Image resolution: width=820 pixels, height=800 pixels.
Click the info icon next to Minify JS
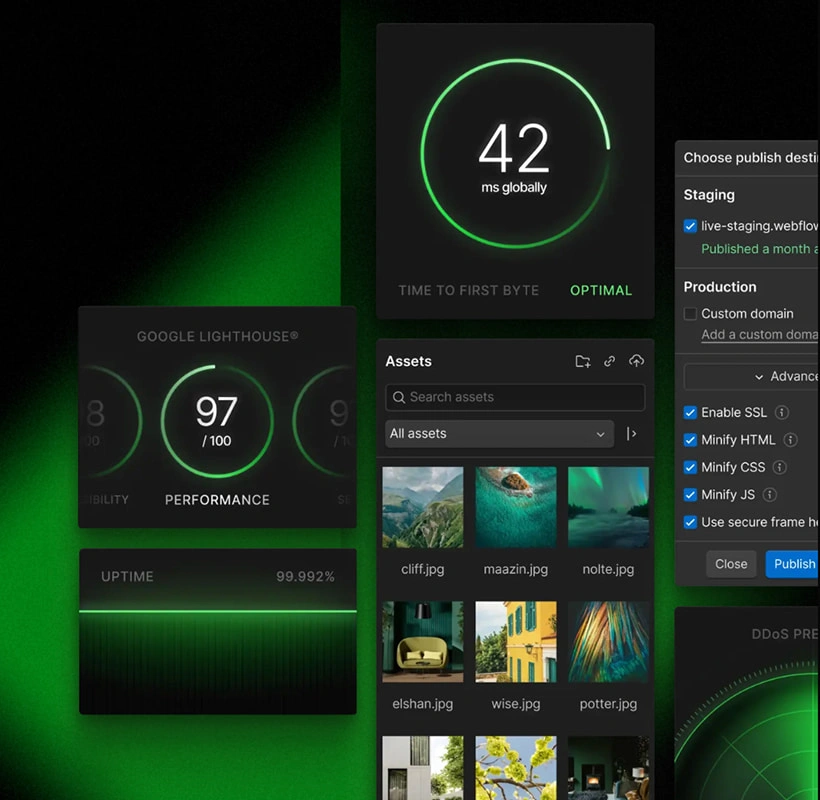(x=770, y=495)
